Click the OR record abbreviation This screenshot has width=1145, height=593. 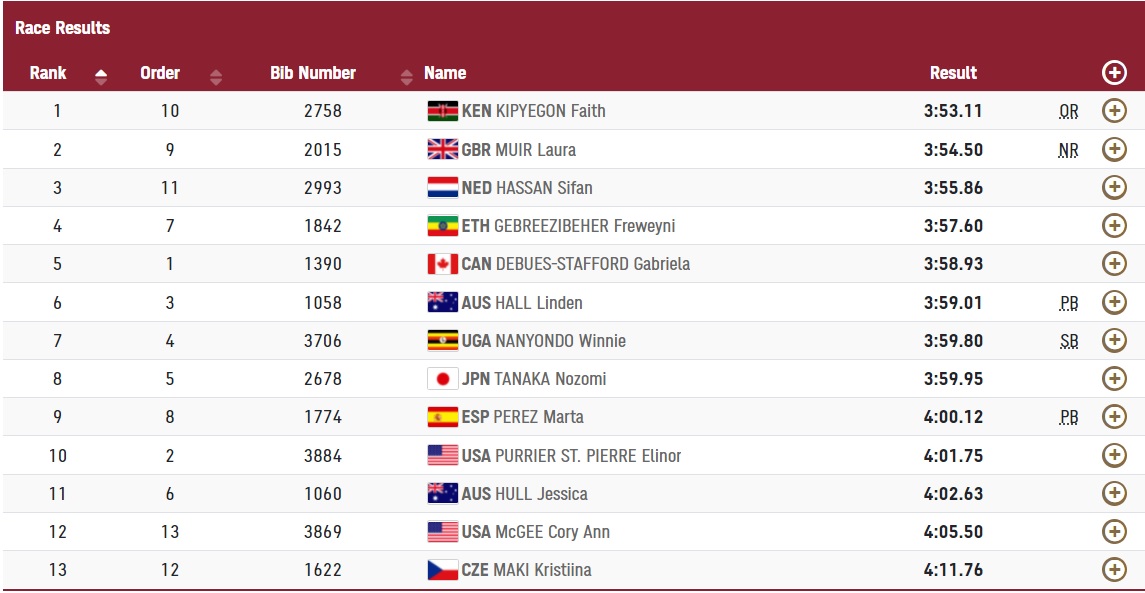pyautogui.click(x=1068, y=112)
